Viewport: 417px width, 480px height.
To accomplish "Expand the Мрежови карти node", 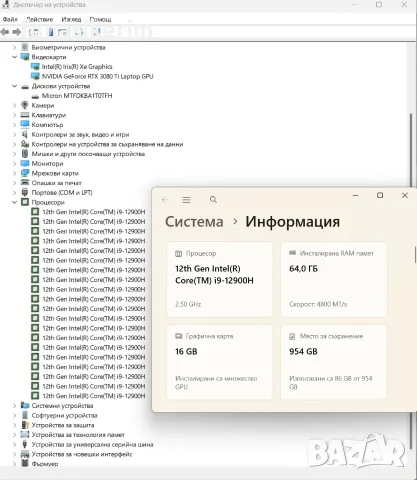I will [14, 173].
